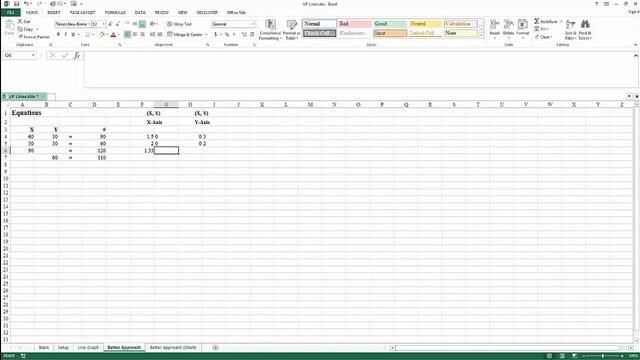
Task: Click the Insert Function fx button
Action: (77, 55)
